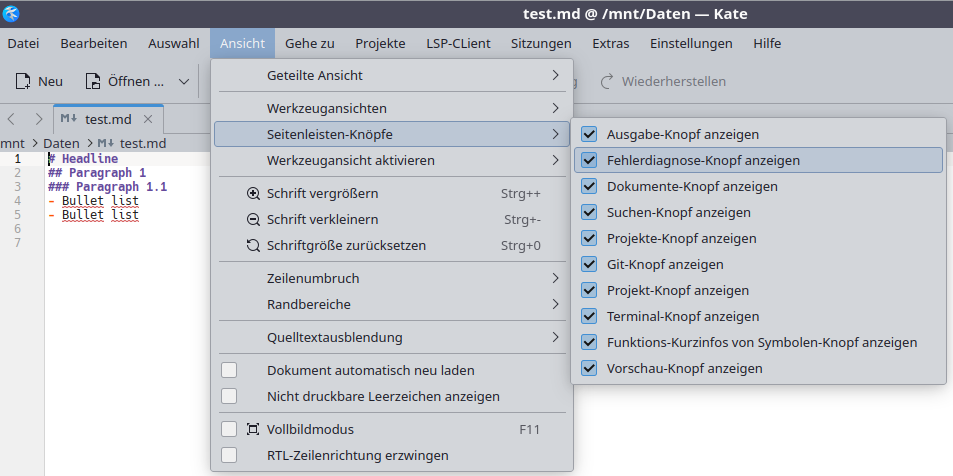The image size is (953, 476).
Task: Open the Extras menu
Action: 611,44
